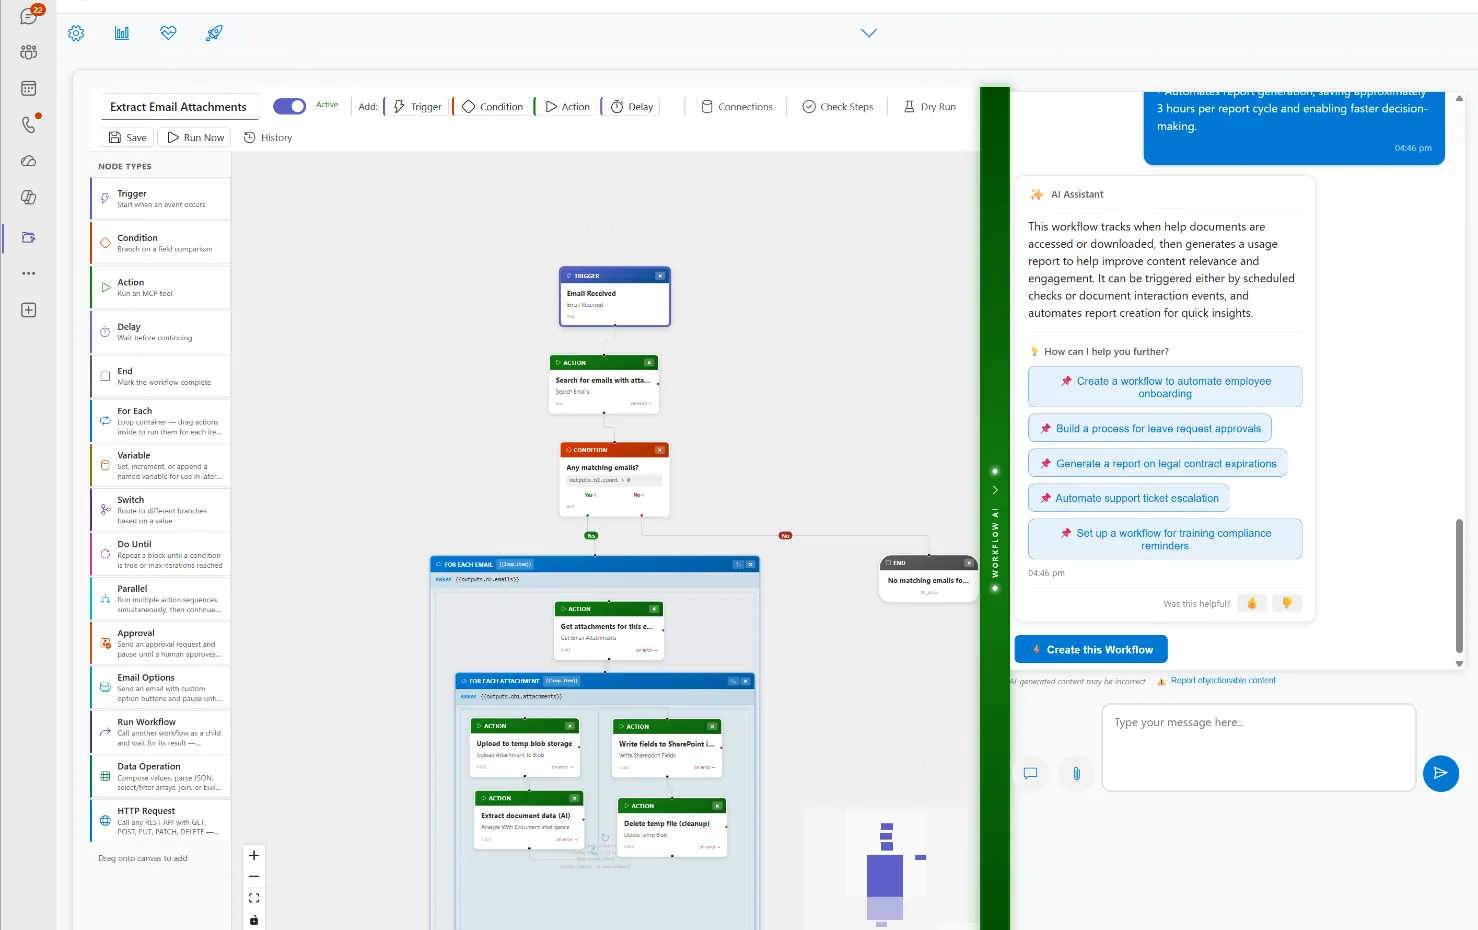1478x930 pixels.
Task: Click the rocket launch icon
Action: pos(214,33)
